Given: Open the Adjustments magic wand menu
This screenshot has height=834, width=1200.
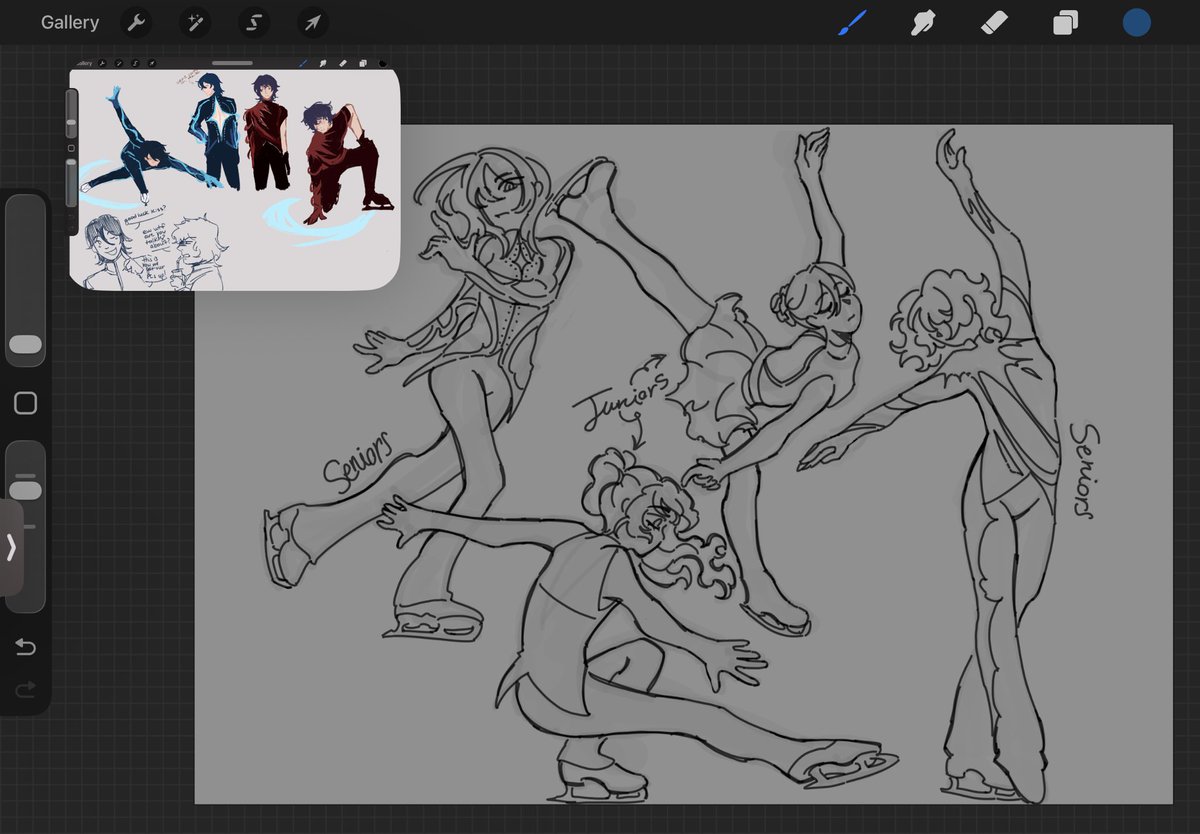Looking at the screenshot, I should pos(195,22).
